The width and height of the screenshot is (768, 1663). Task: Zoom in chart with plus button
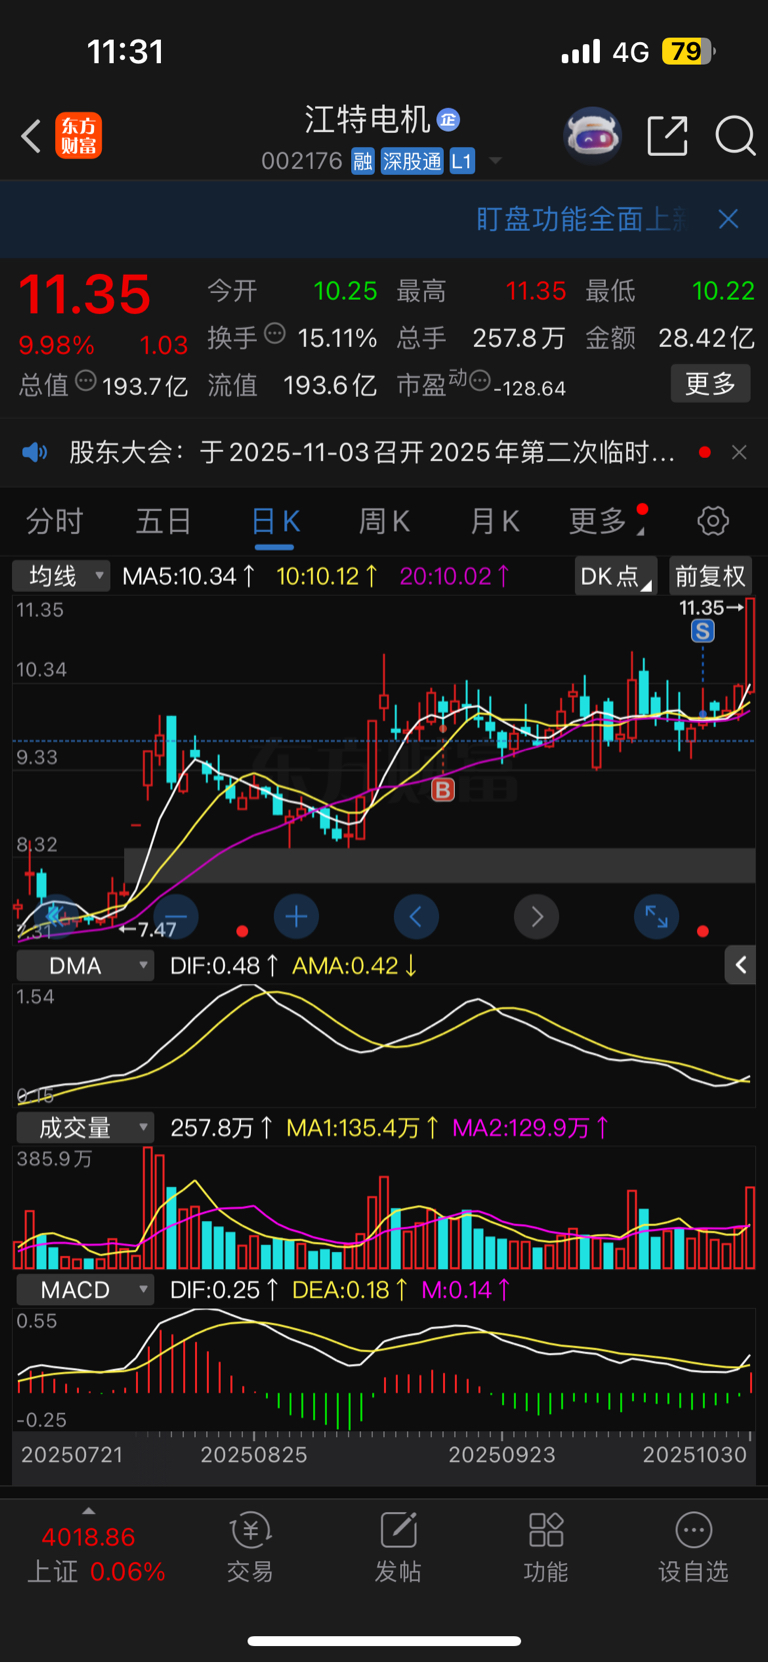[x=296, y=916]
